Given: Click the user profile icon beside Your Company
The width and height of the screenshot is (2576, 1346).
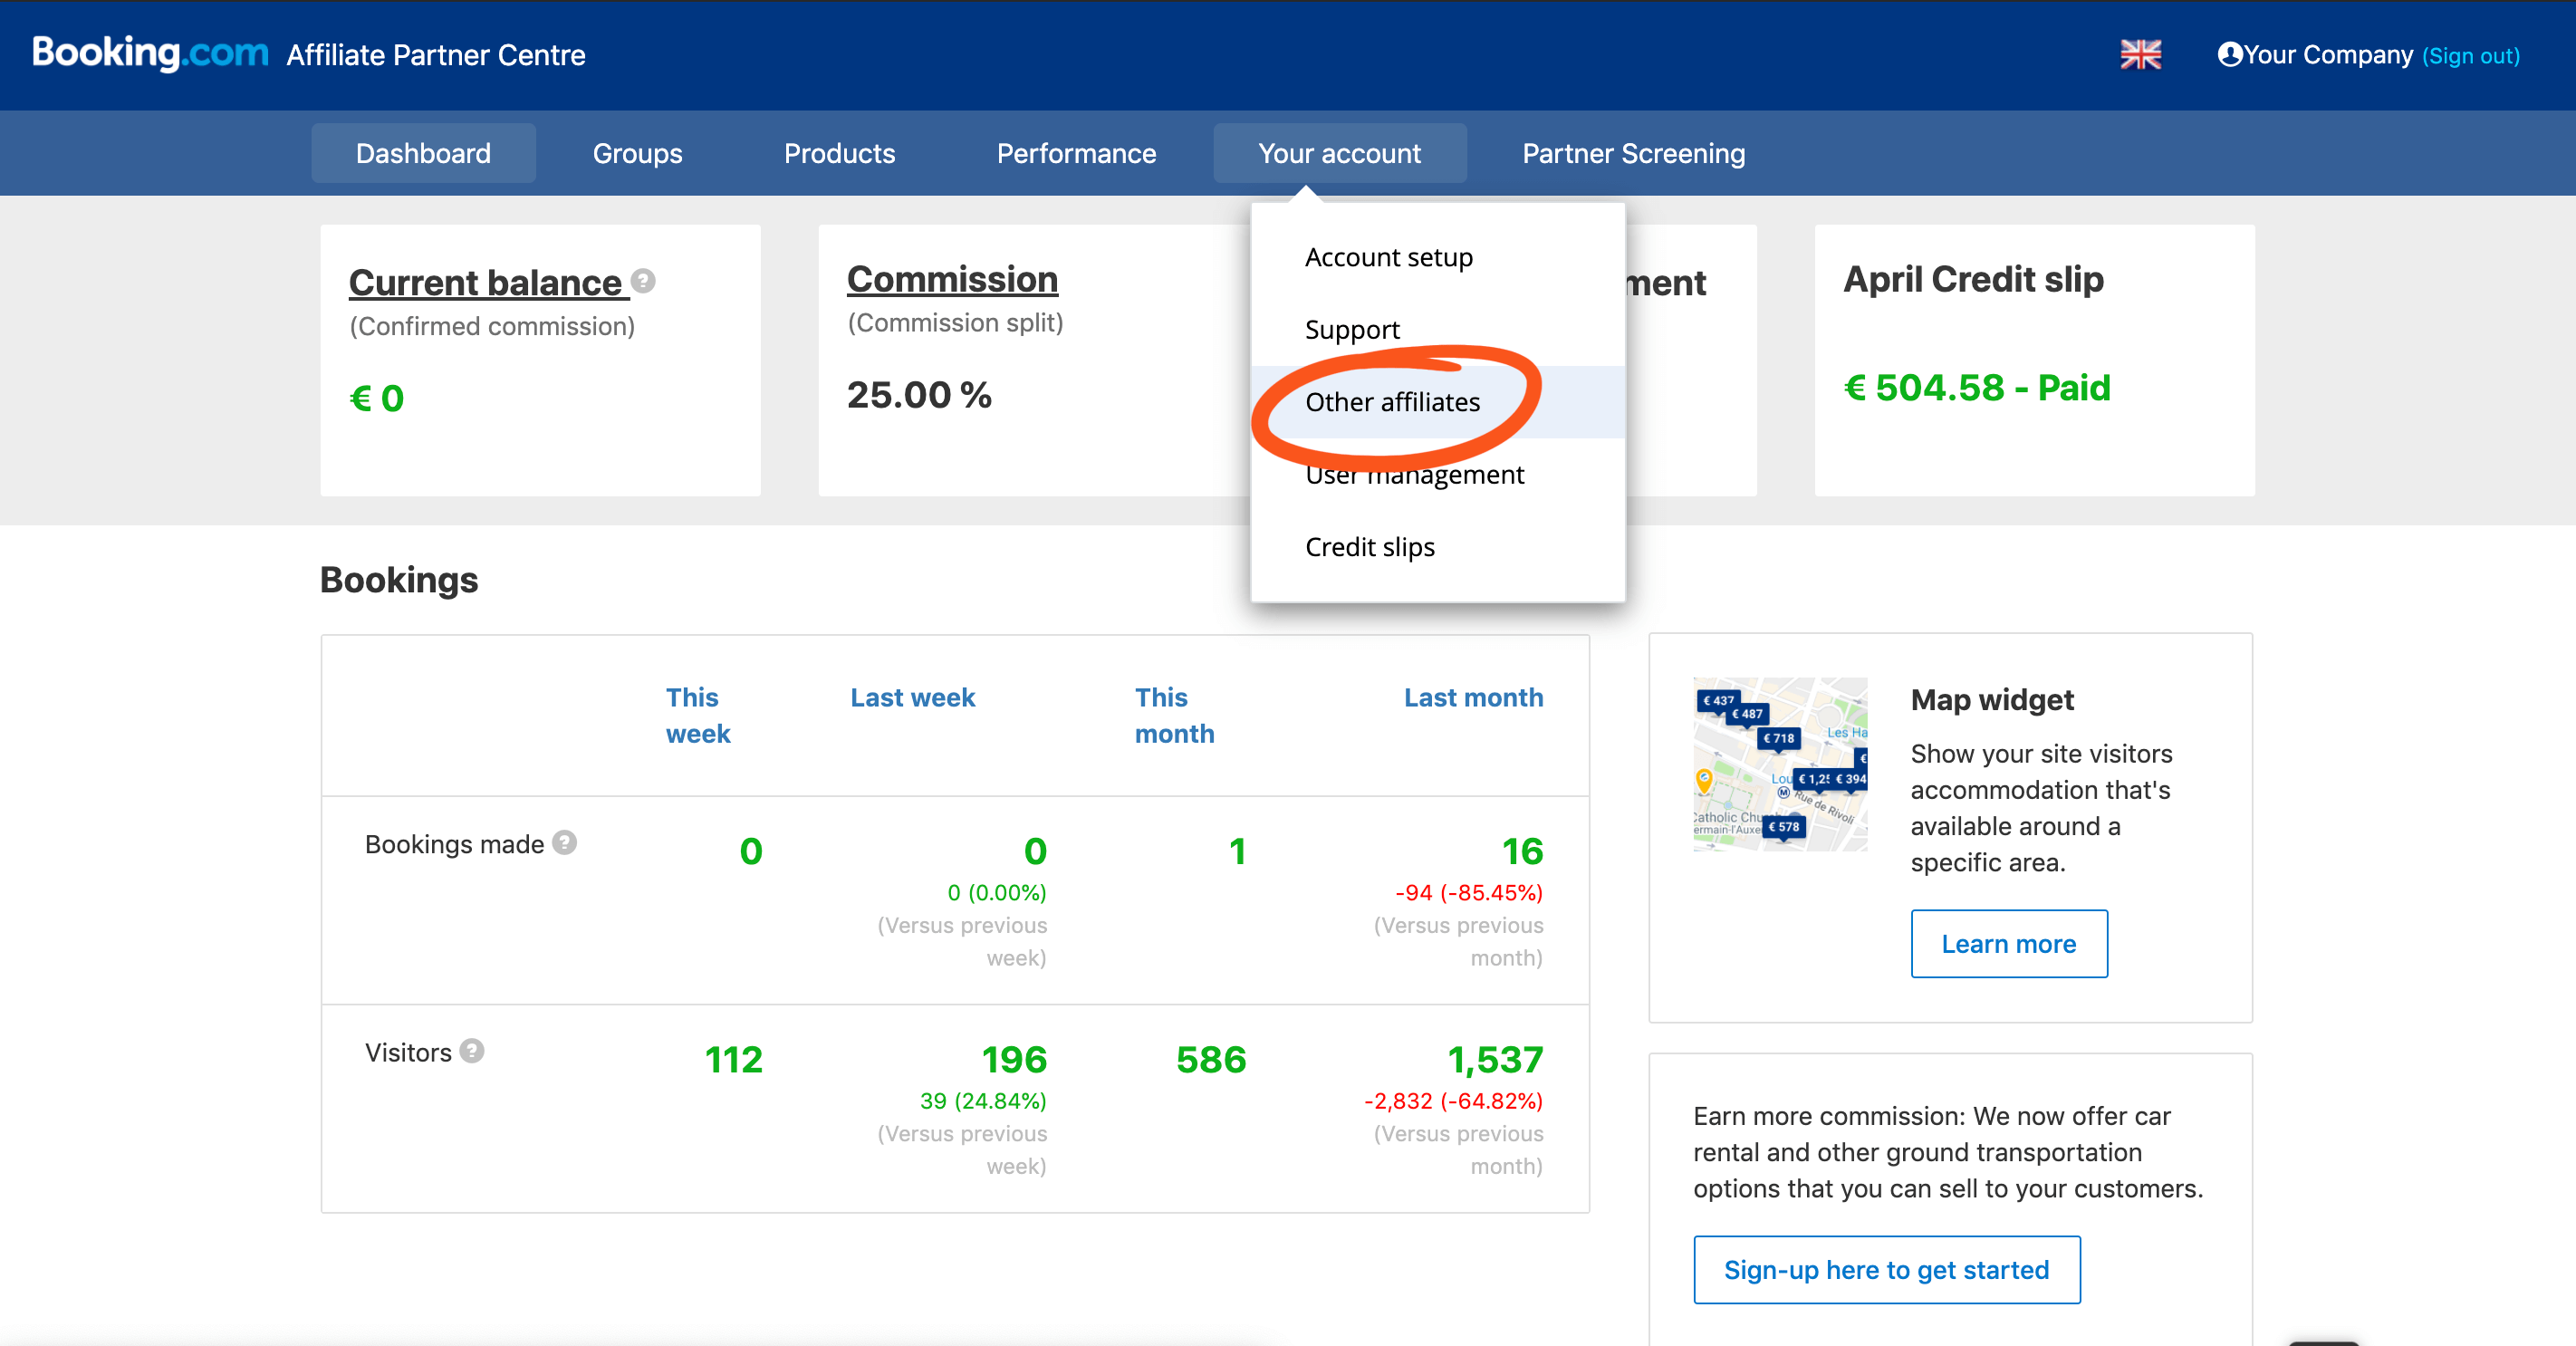Looking at the screenshot, I should [x=2229, y=54].
